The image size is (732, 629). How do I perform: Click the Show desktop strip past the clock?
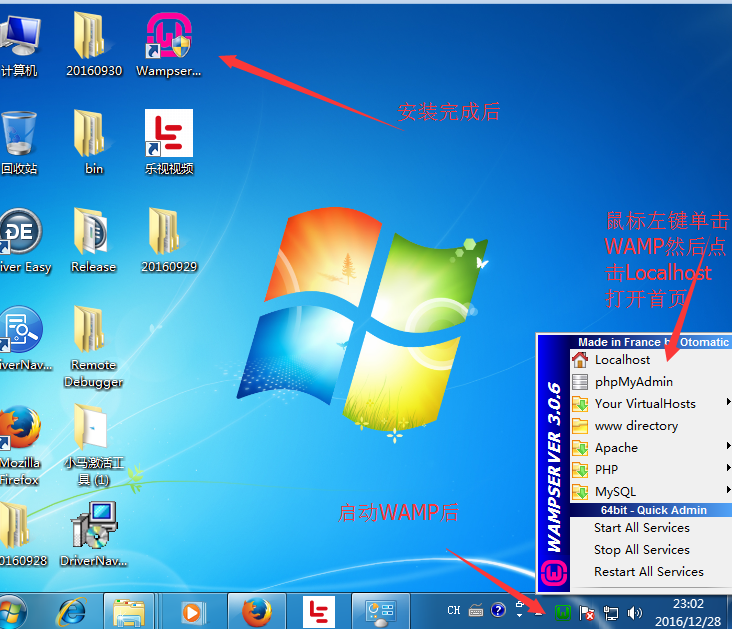point(729,612)
